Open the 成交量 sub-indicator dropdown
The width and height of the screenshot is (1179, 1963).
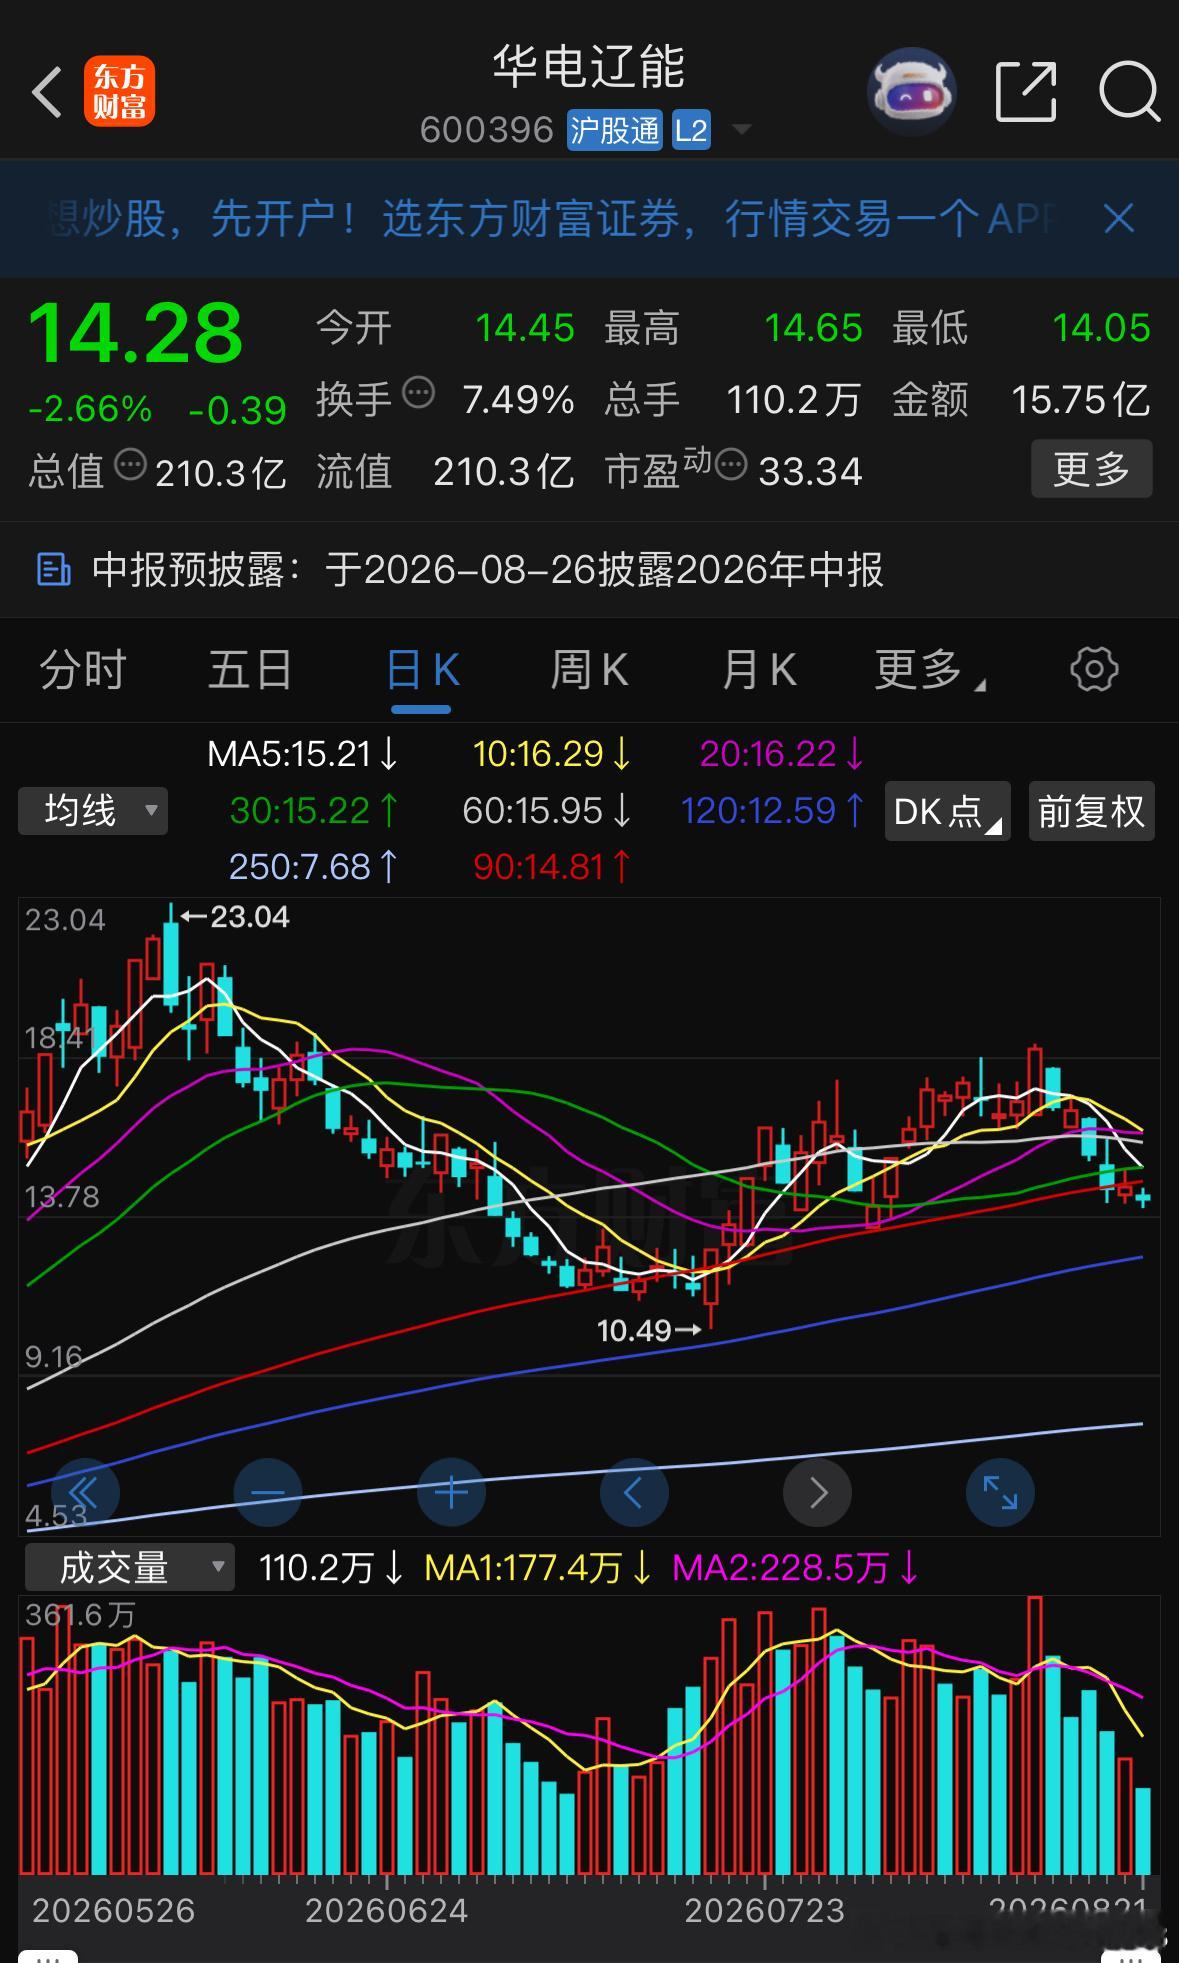129,1567
